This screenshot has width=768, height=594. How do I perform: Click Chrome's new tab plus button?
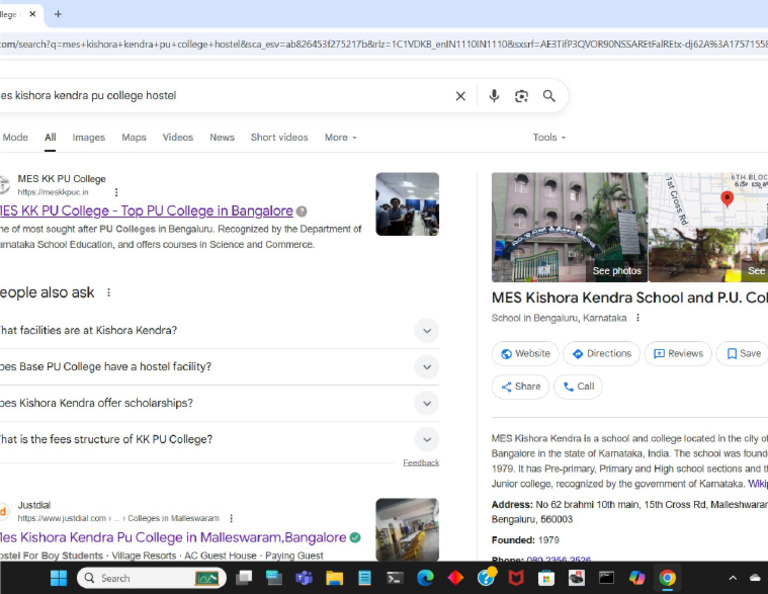pos(58,14)
